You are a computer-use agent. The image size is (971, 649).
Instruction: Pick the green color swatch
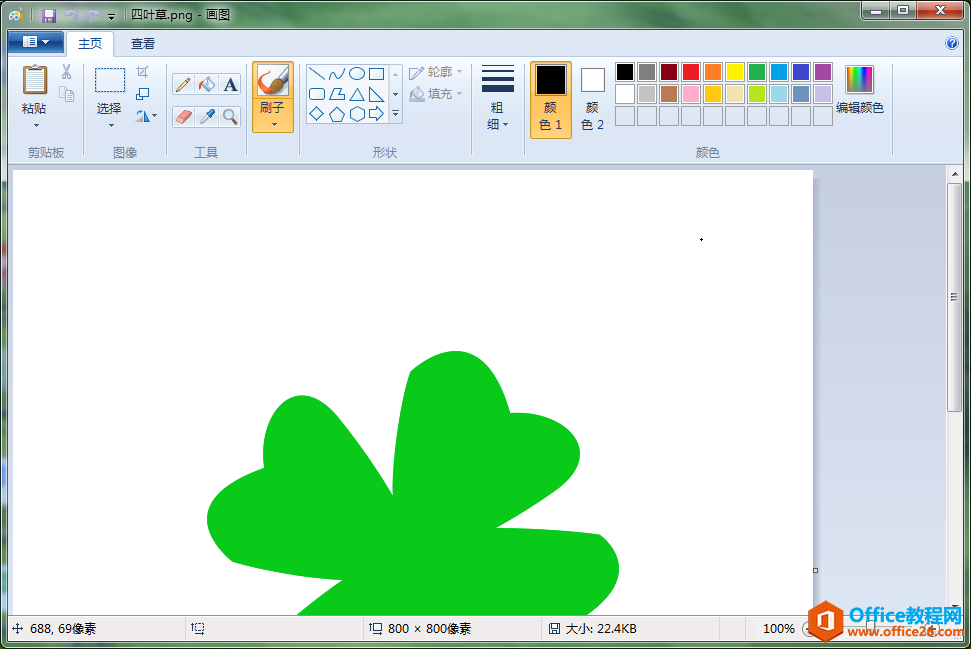point(757,72)
